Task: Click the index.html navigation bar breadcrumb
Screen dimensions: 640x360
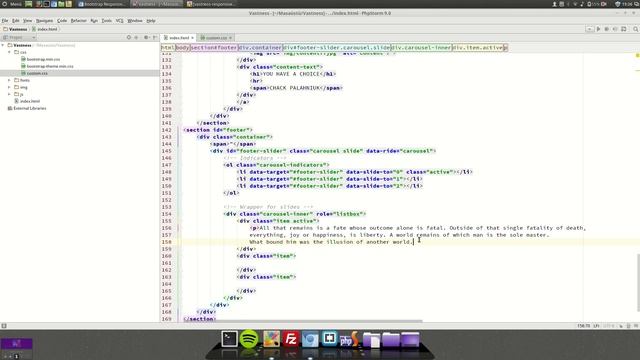Action: point(45,29)
